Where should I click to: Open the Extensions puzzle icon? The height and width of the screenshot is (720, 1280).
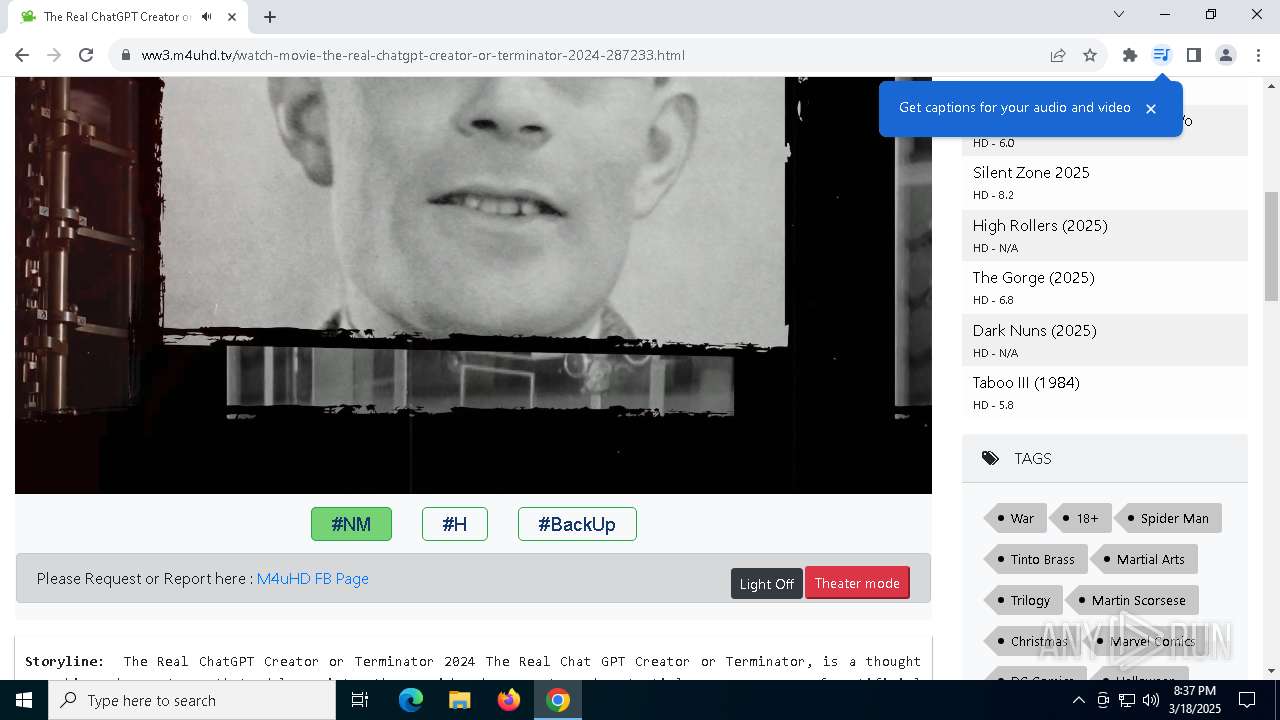coord(1130,55)
